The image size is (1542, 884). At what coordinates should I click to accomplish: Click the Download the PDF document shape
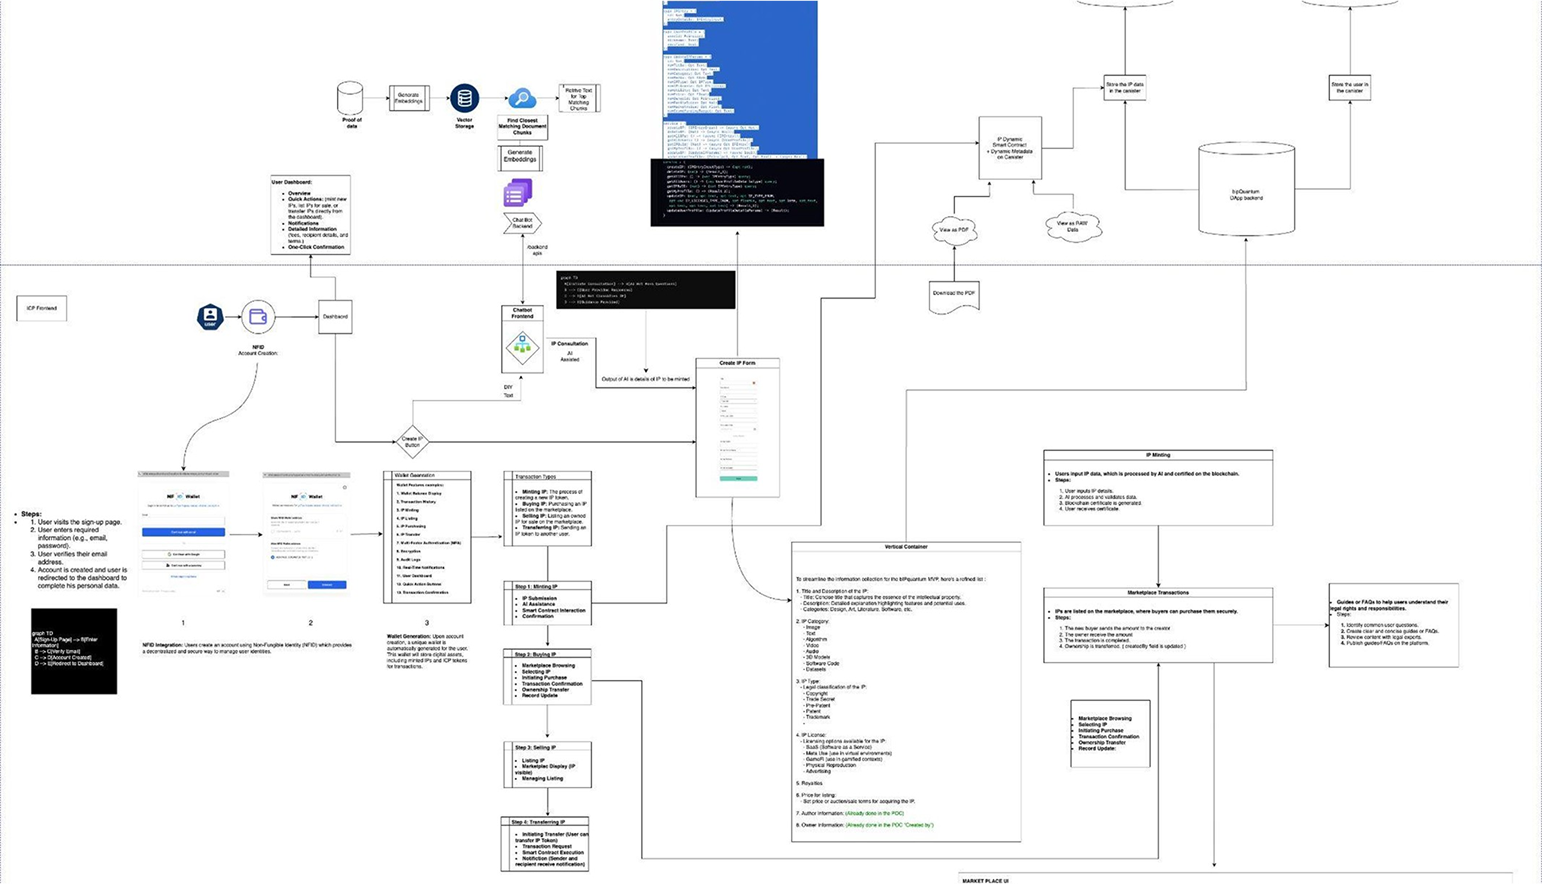tap(954, 295)
